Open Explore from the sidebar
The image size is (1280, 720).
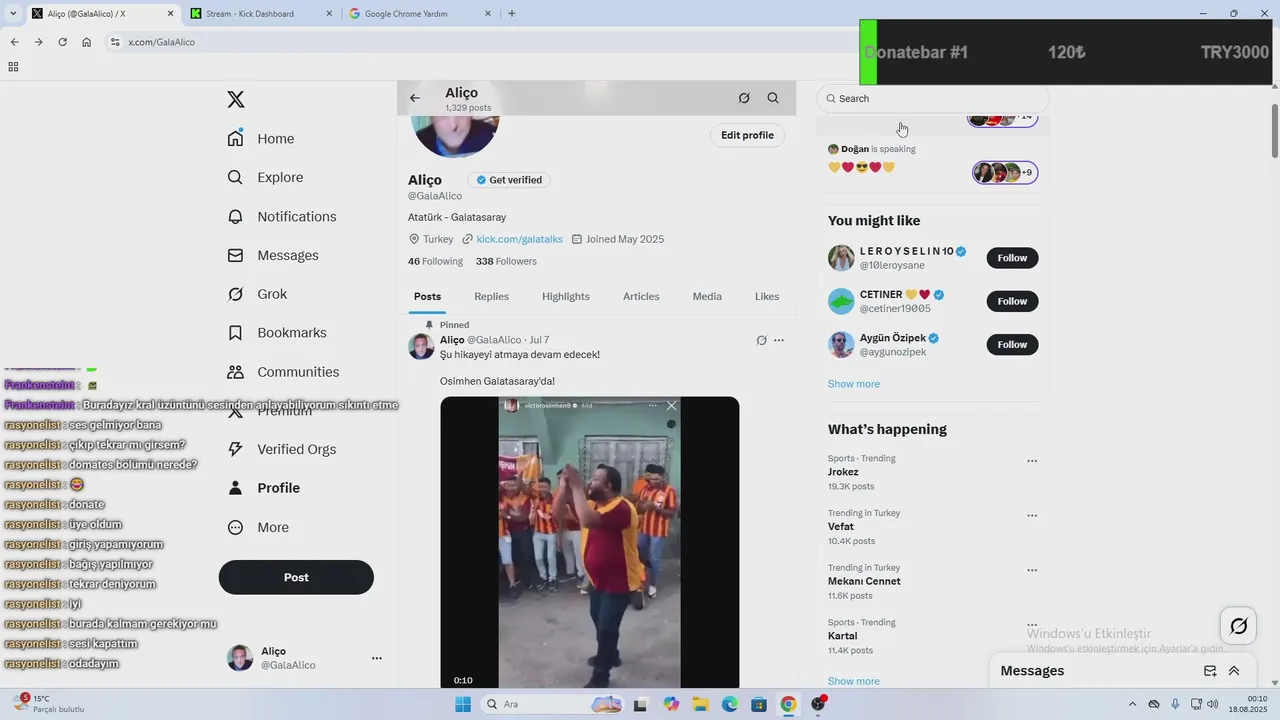(265, 178)
